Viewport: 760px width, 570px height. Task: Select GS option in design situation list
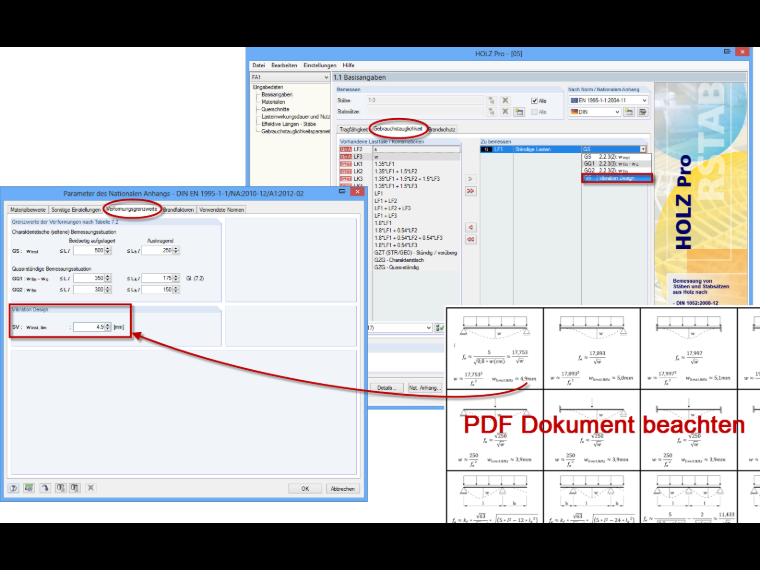pyautogui.click(x=617, y=157)
